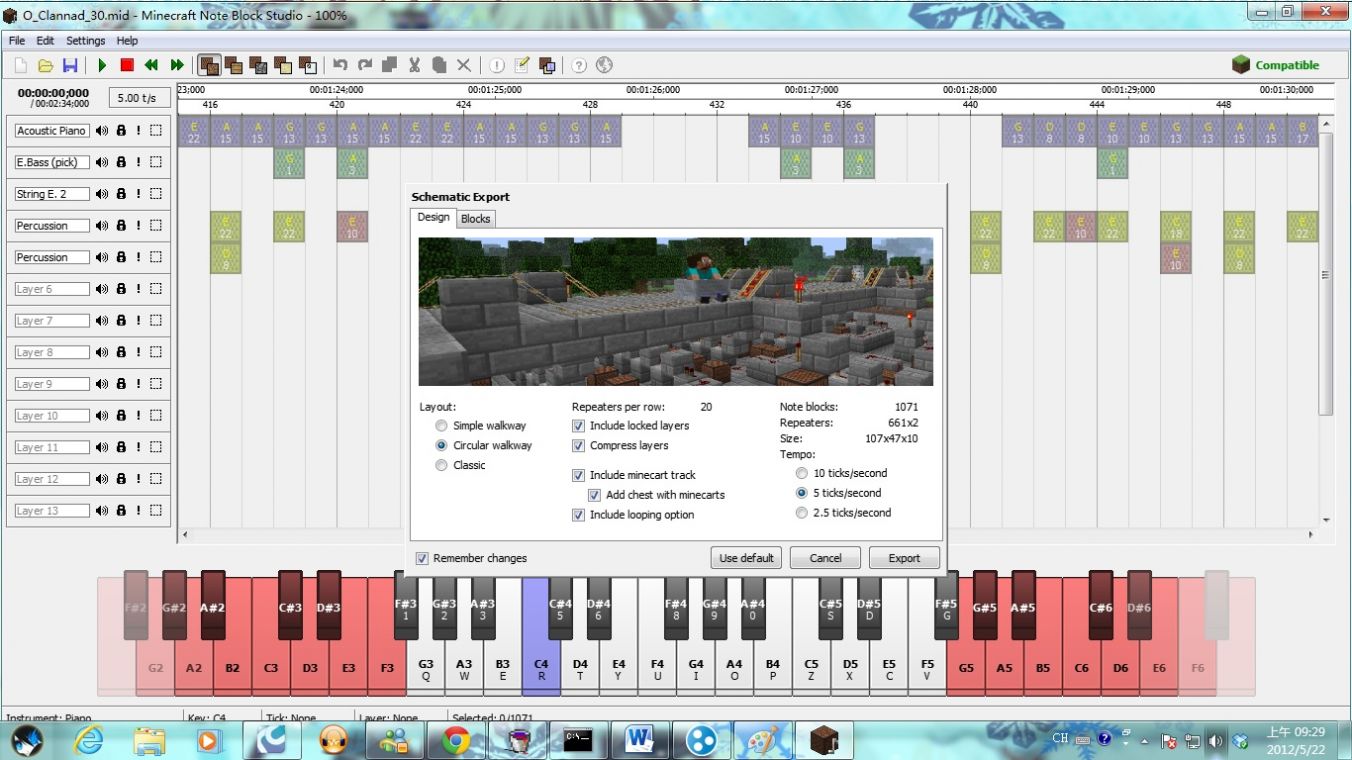Image resolution: width=1352 pixels, height=760 pixels.
Task: Open a song with the folder icon
Action: click(45, 65)
